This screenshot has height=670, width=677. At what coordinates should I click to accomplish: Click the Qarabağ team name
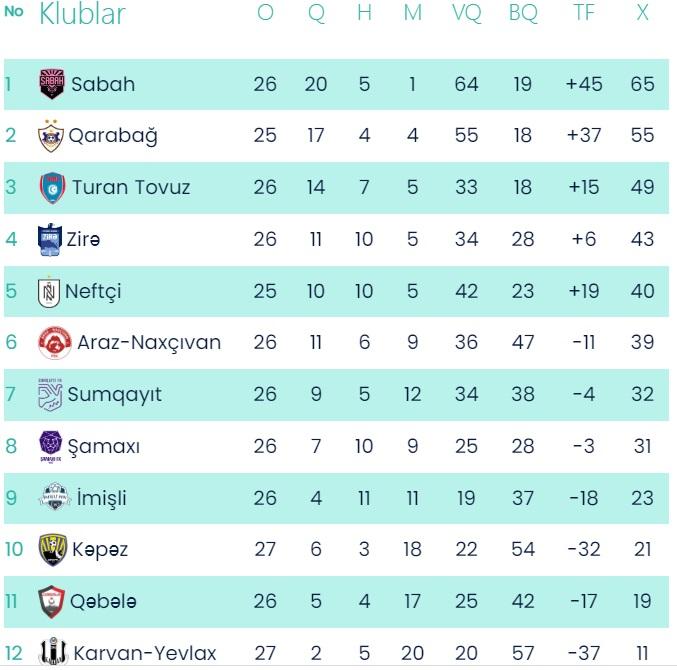point(113,136)
